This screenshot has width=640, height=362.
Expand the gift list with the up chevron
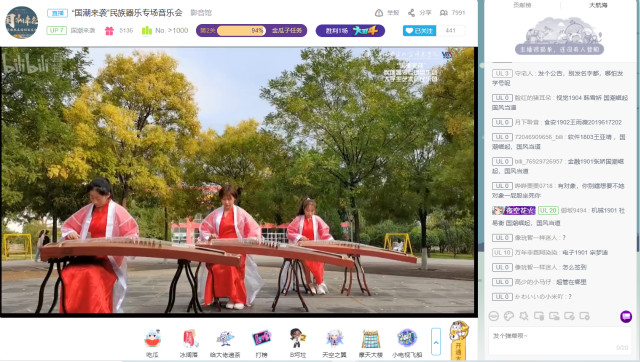[436, 342]
